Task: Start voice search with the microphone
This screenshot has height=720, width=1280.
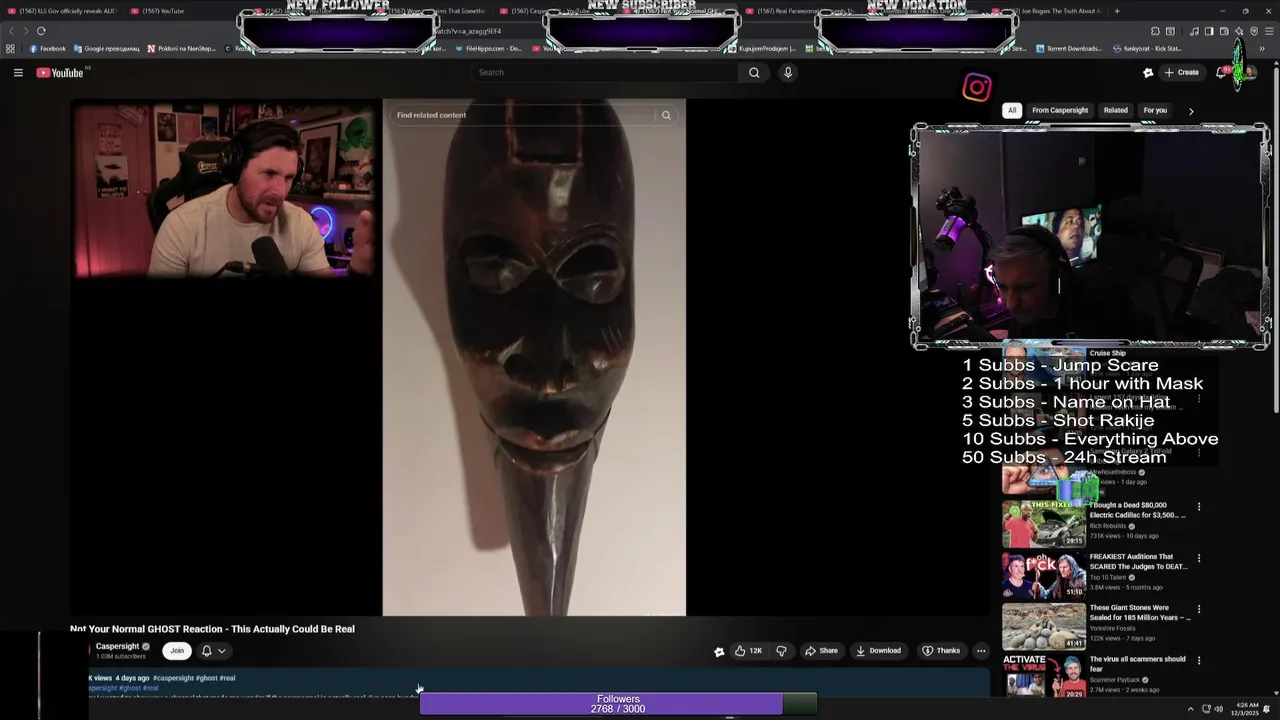Action: (788, 72)
